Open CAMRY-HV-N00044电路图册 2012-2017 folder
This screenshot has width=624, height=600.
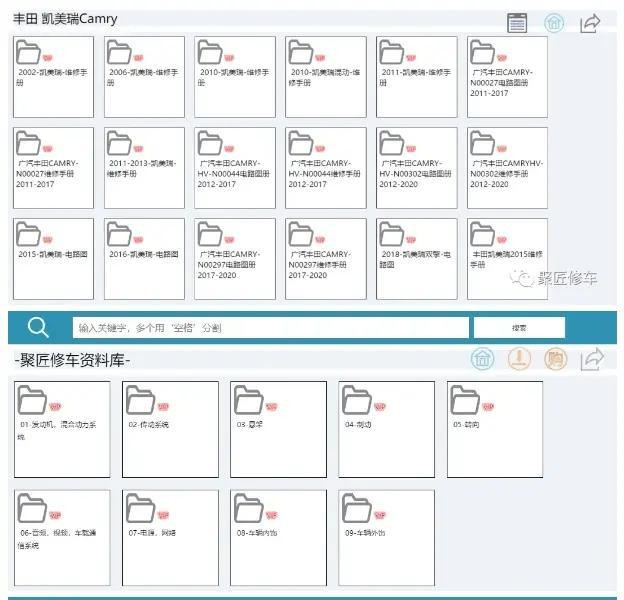pyautogui.click(x=235, y=168)
